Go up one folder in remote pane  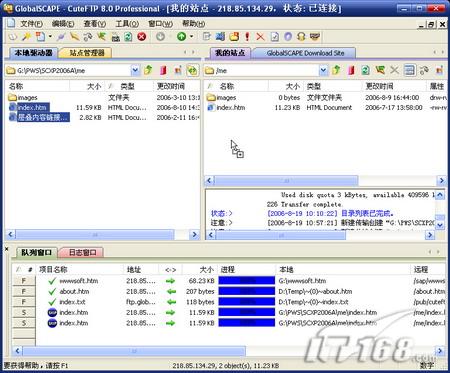pyautogui.click(x=337, y=70)
